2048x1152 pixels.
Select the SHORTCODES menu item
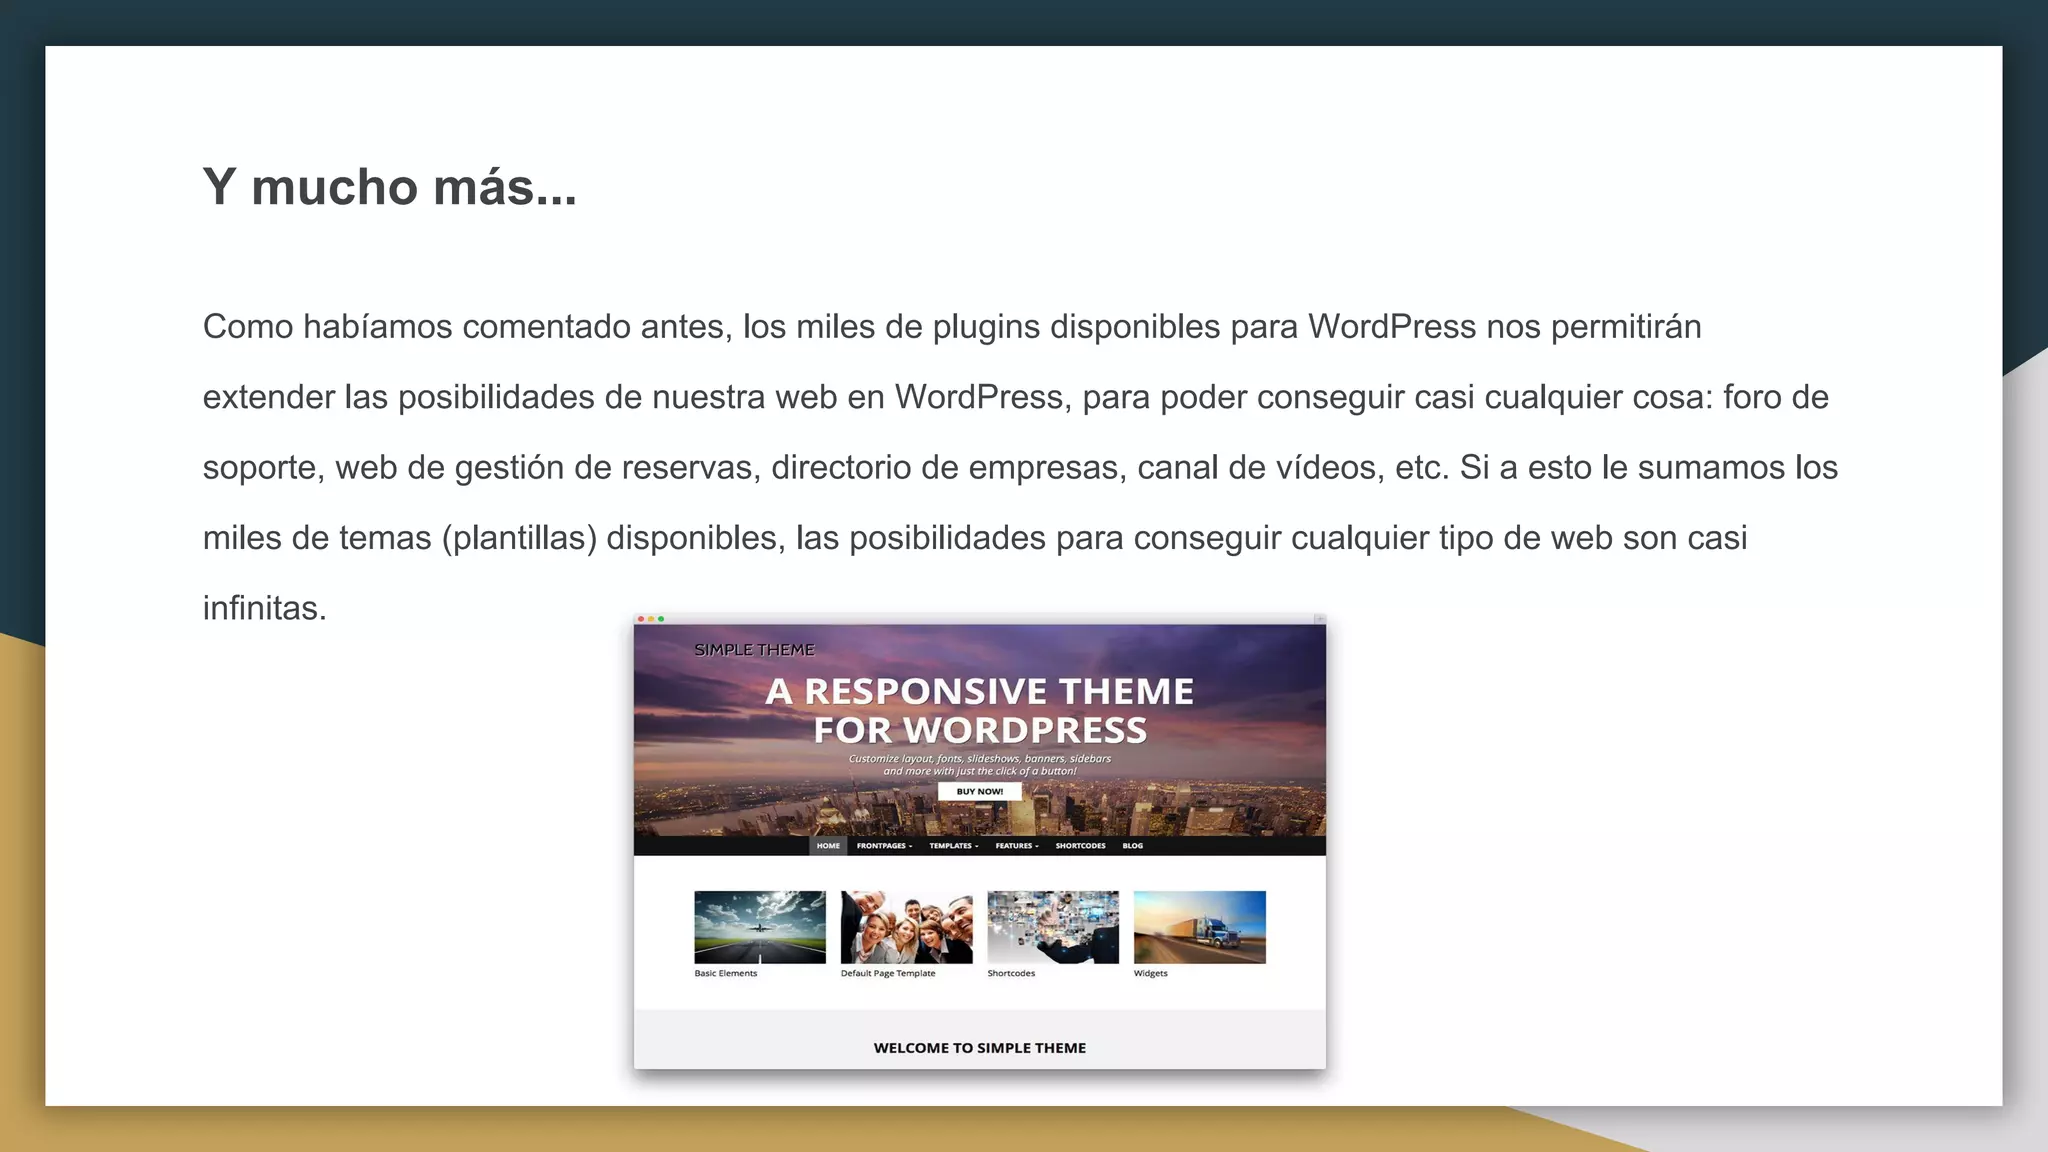coord(1080,846)
